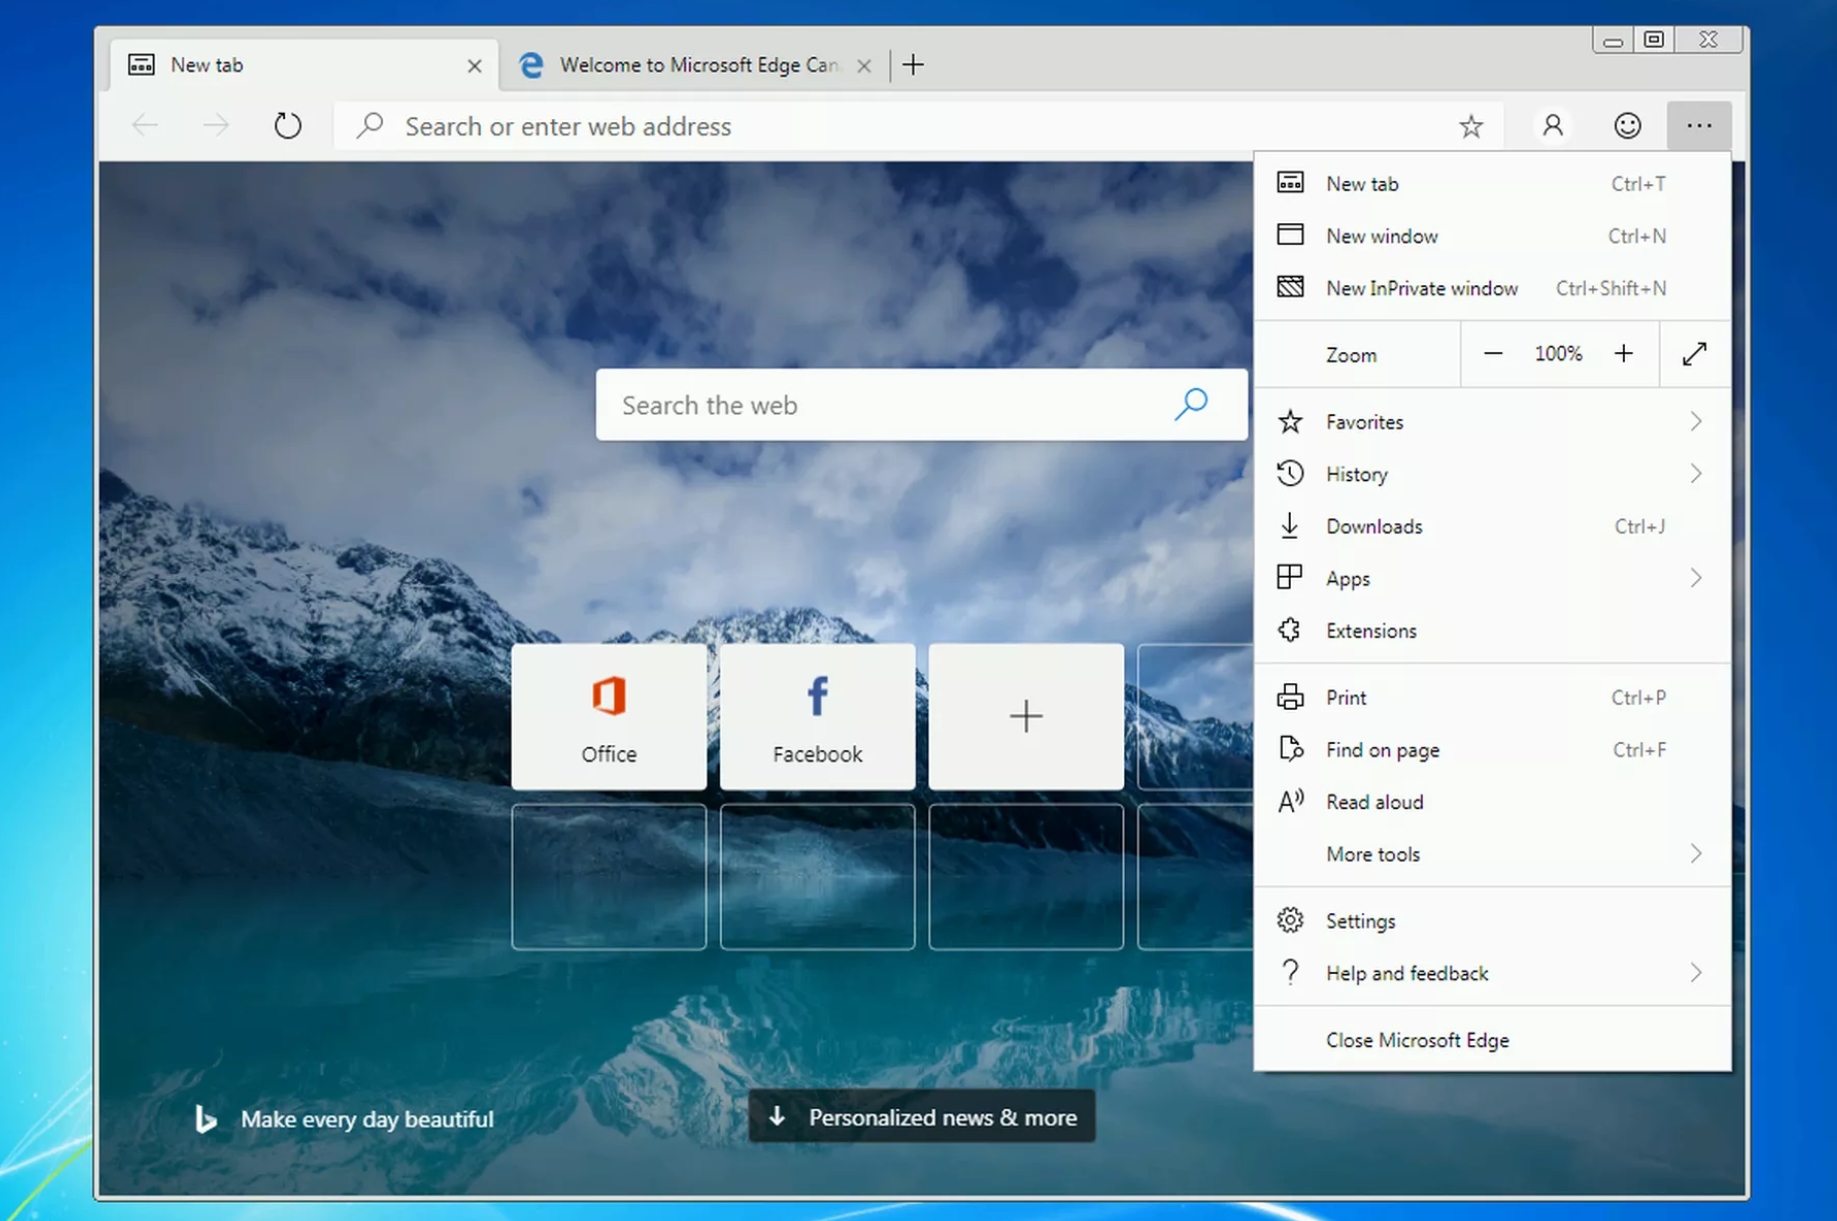
Task: Choose New InPrivate window menu item
Action: 1421,288
